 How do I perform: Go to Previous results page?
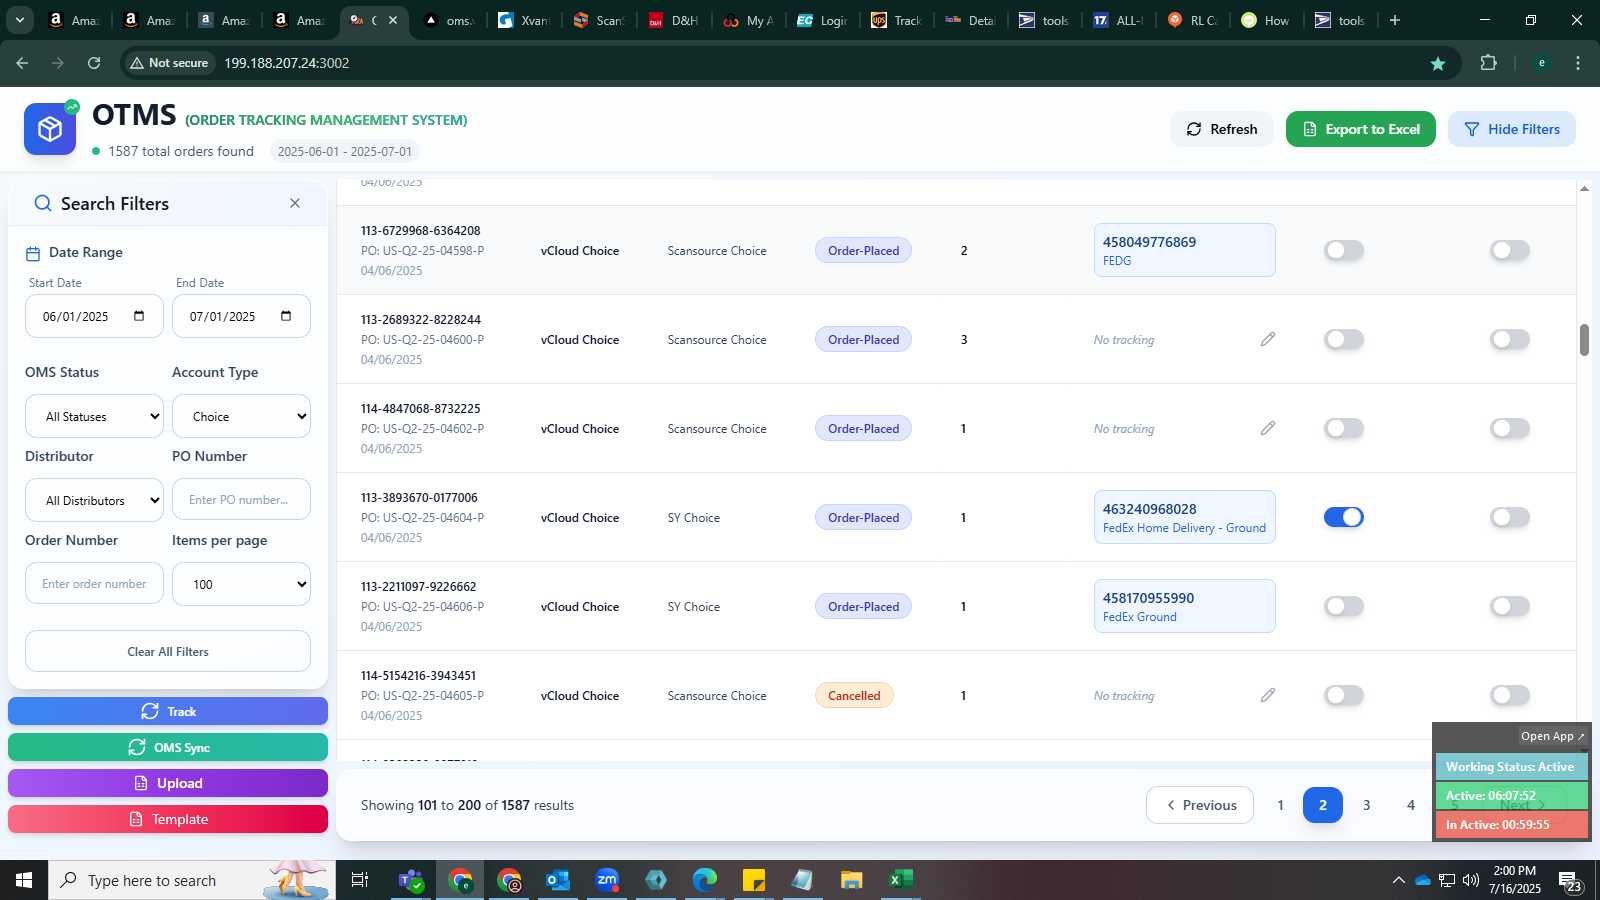tap(1200, 805)
